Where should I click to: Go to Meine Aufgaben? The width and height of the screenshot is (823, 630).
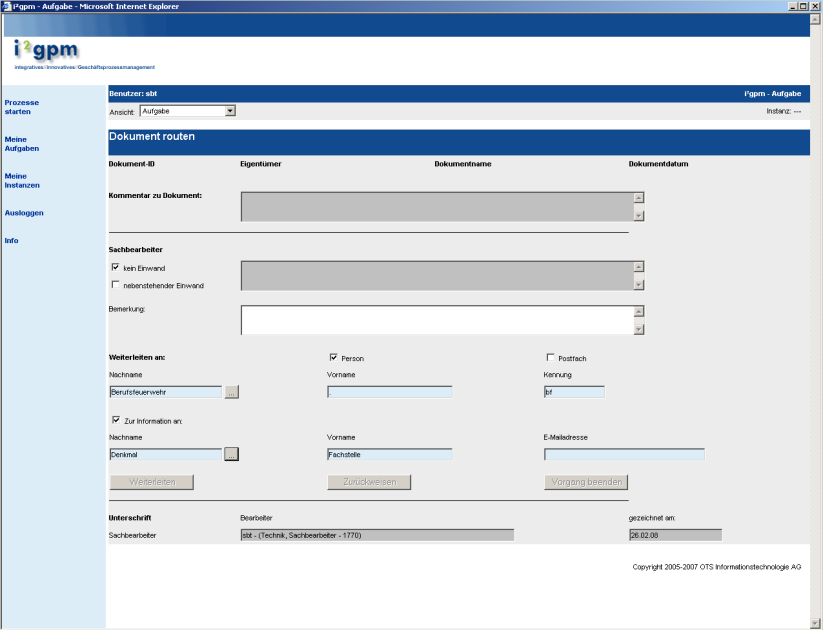(x=22, y=144)
